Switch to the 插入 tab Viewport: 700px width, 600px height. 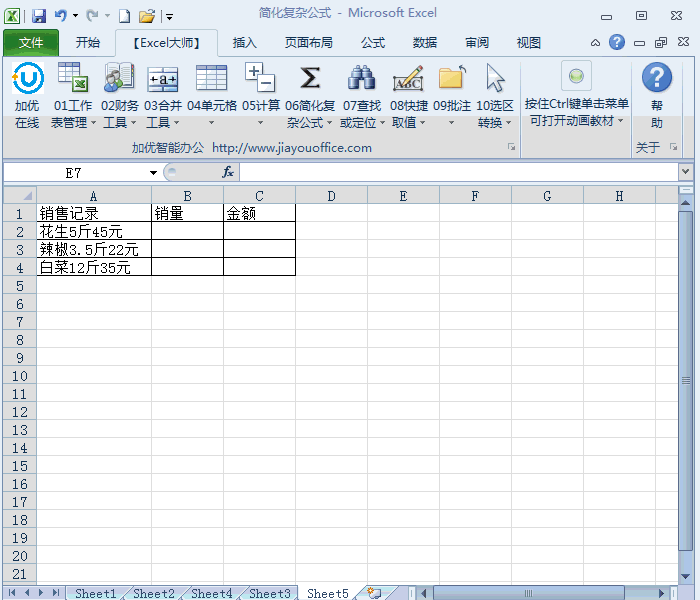(x=245, y=43)
